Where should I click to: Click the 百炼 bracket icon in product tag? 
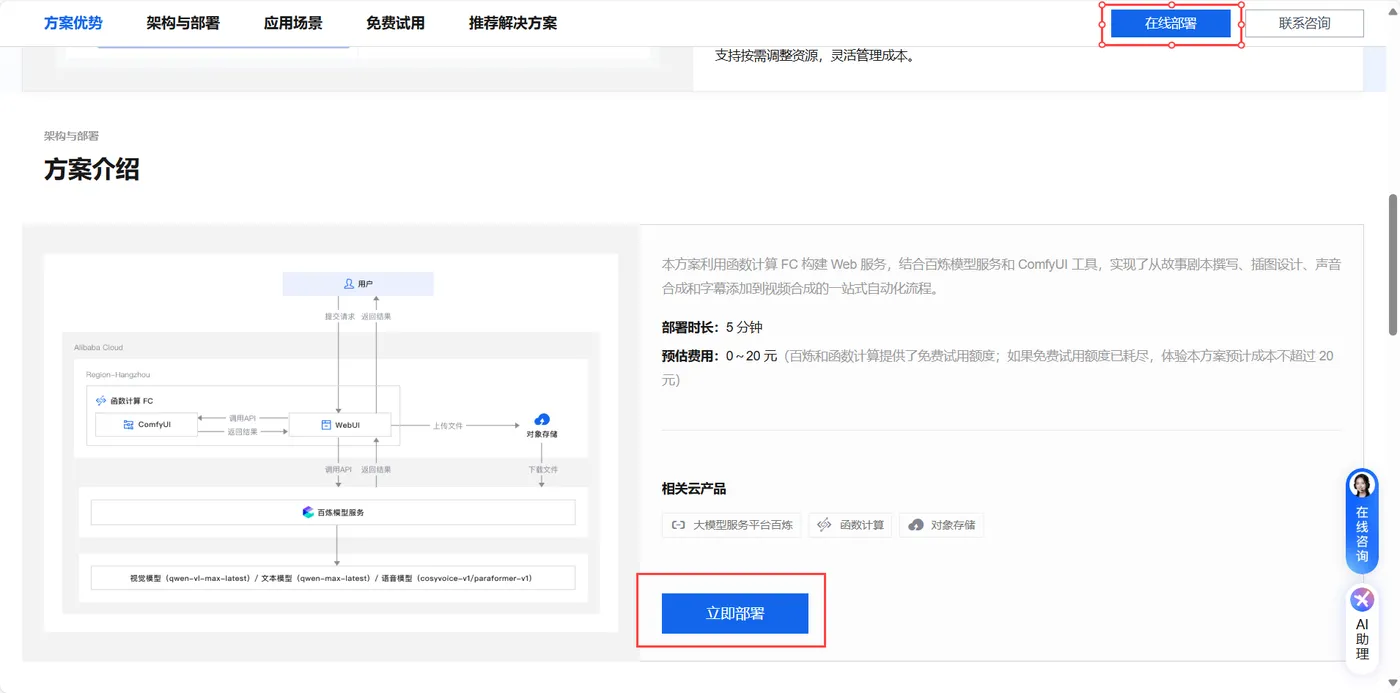pyautogui.click(x=678, y=525)
